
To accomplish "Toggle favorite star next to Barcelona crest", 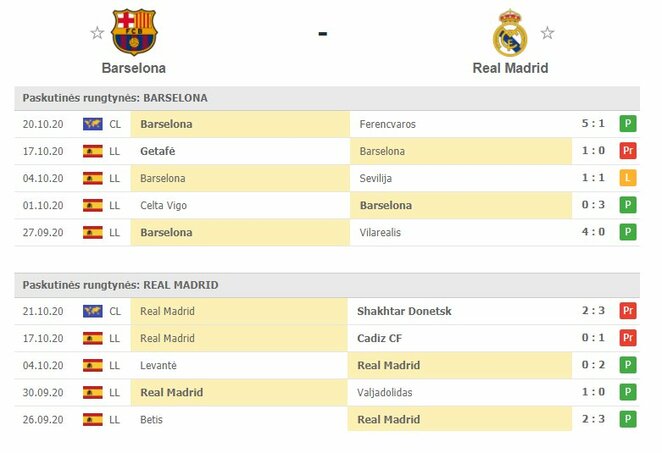I will pyautogui.click(x=97, y=33).
